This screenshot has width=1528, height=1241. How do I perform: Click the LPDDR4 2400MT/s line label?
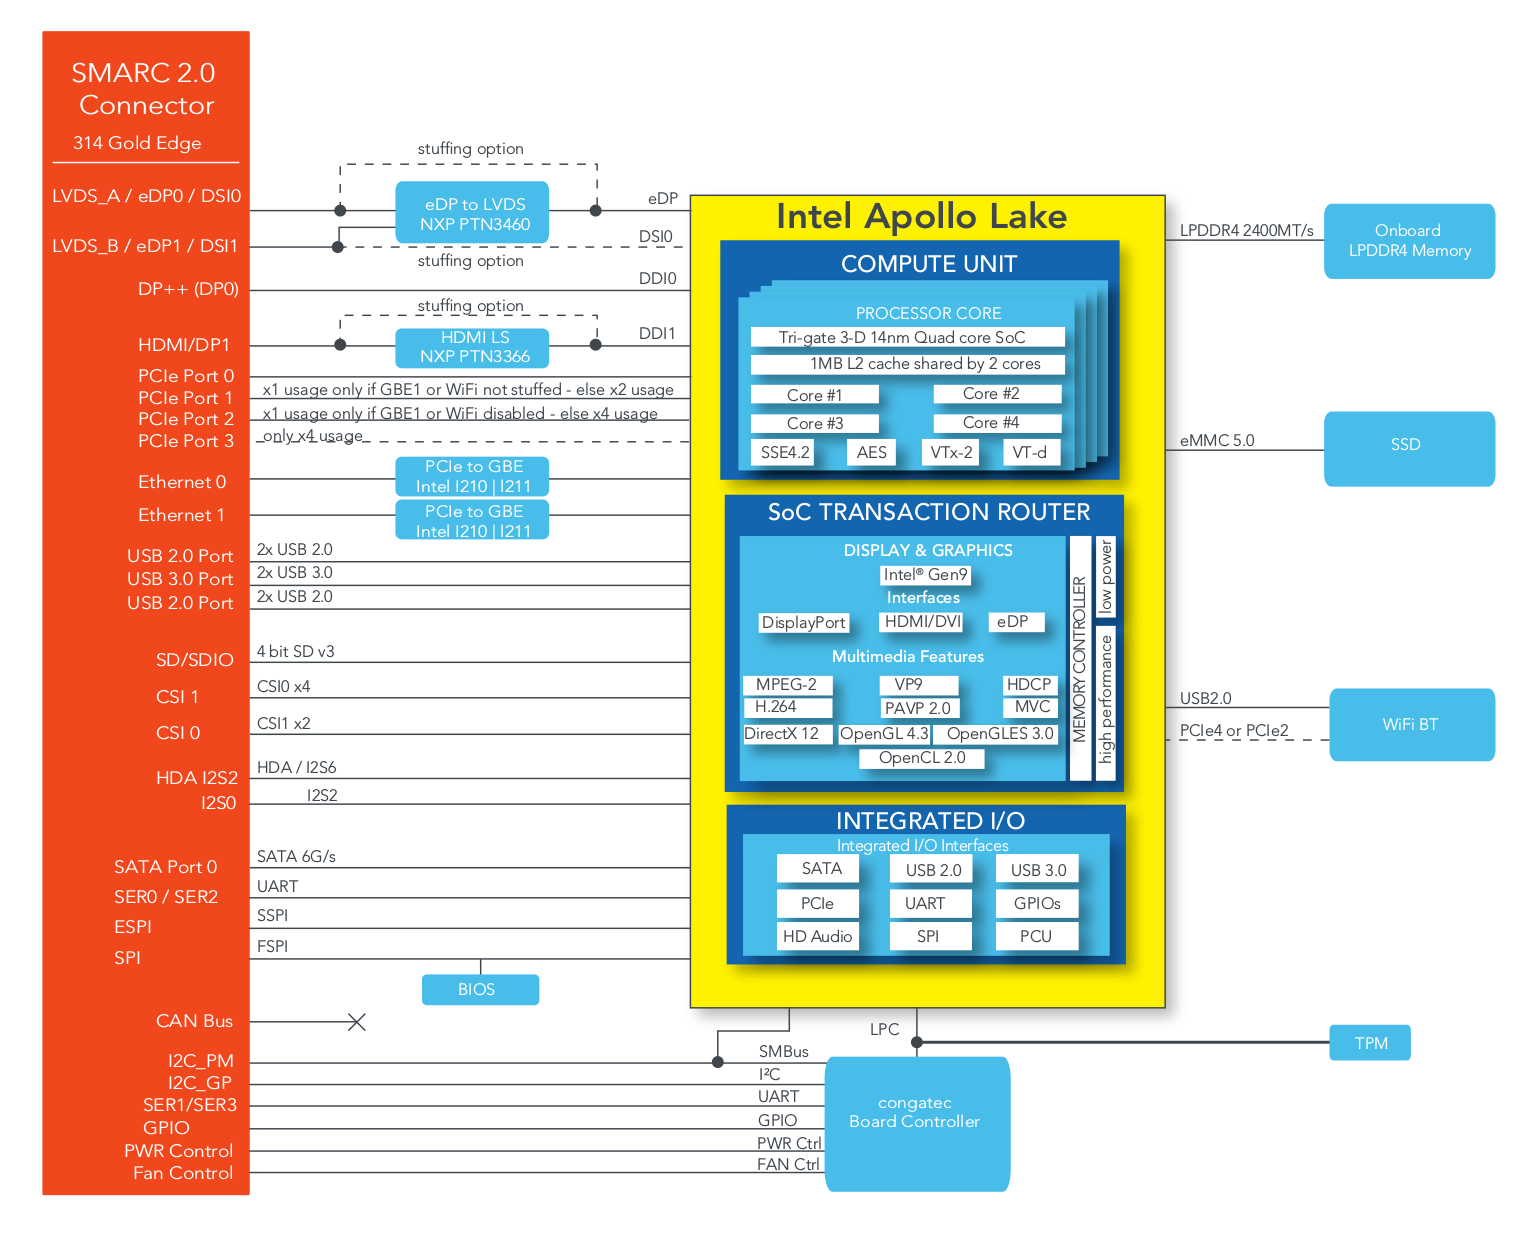(1247, 230)
